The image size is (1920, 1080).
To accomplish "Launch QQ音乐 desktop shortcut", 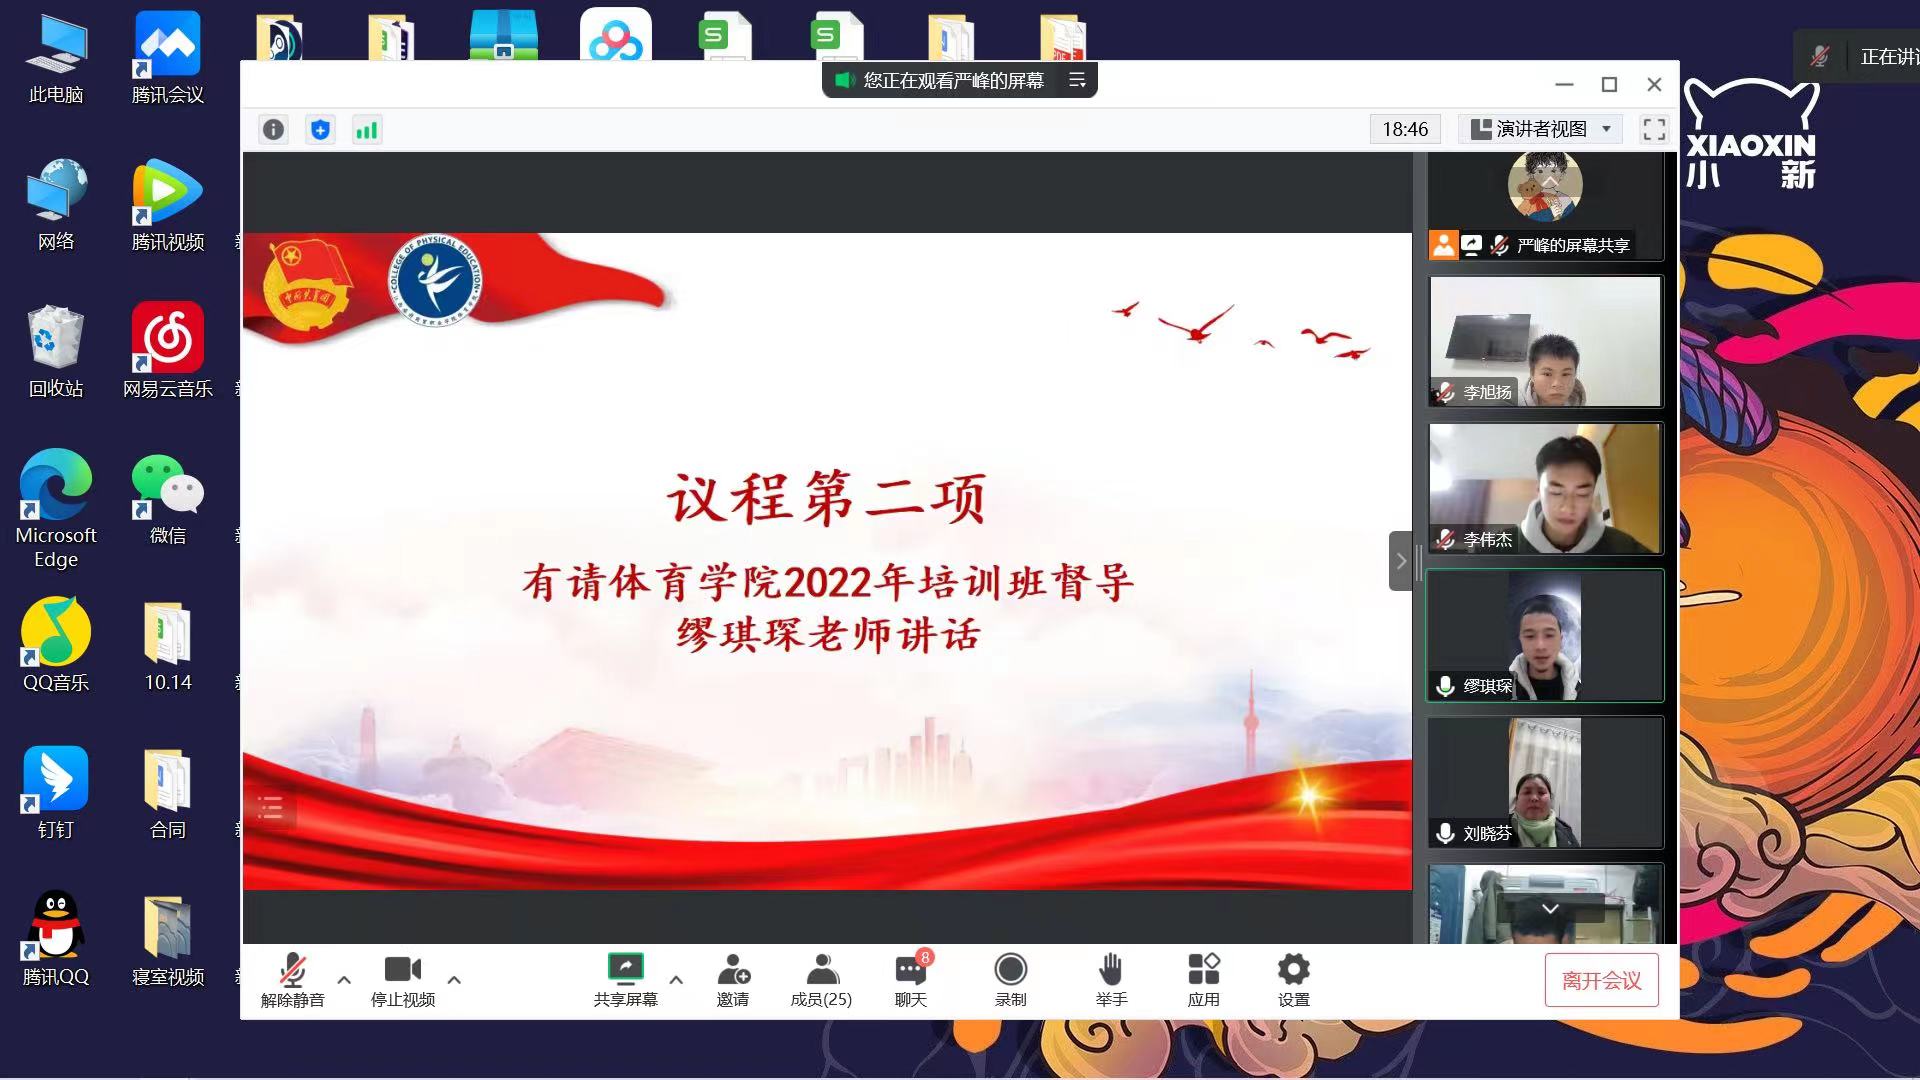I will click(x=56, y=646).
